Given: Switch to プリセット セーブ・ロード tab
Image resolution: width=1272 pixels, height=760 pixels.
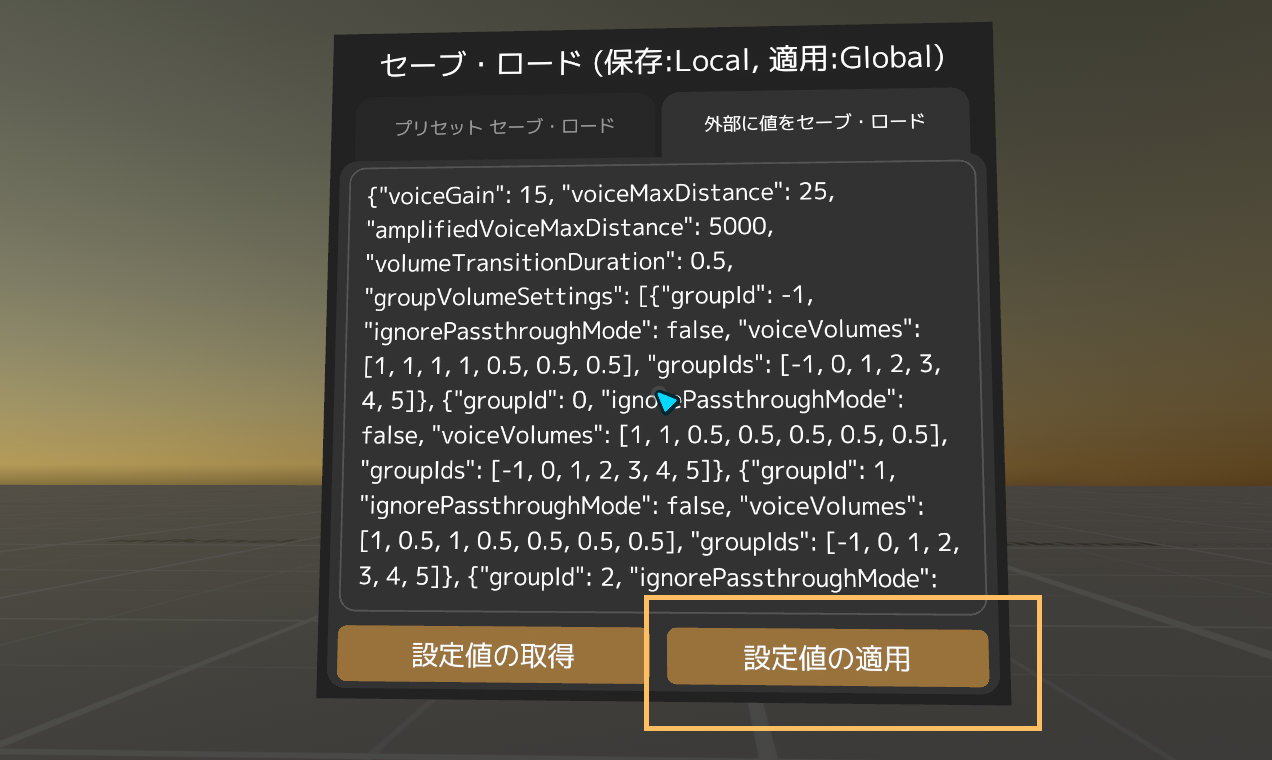Looking at the screenshot, I should 505,127.
